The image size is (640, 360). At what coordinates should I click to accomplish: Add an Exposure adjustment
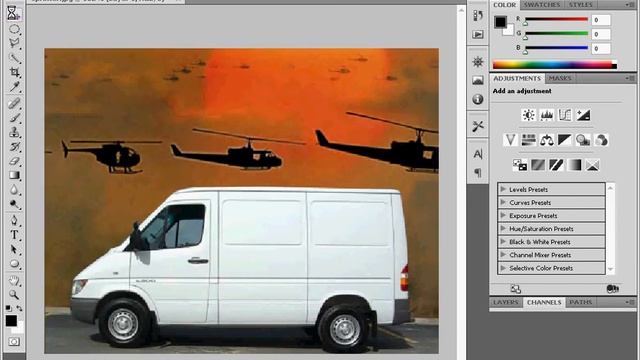[583, 115]
